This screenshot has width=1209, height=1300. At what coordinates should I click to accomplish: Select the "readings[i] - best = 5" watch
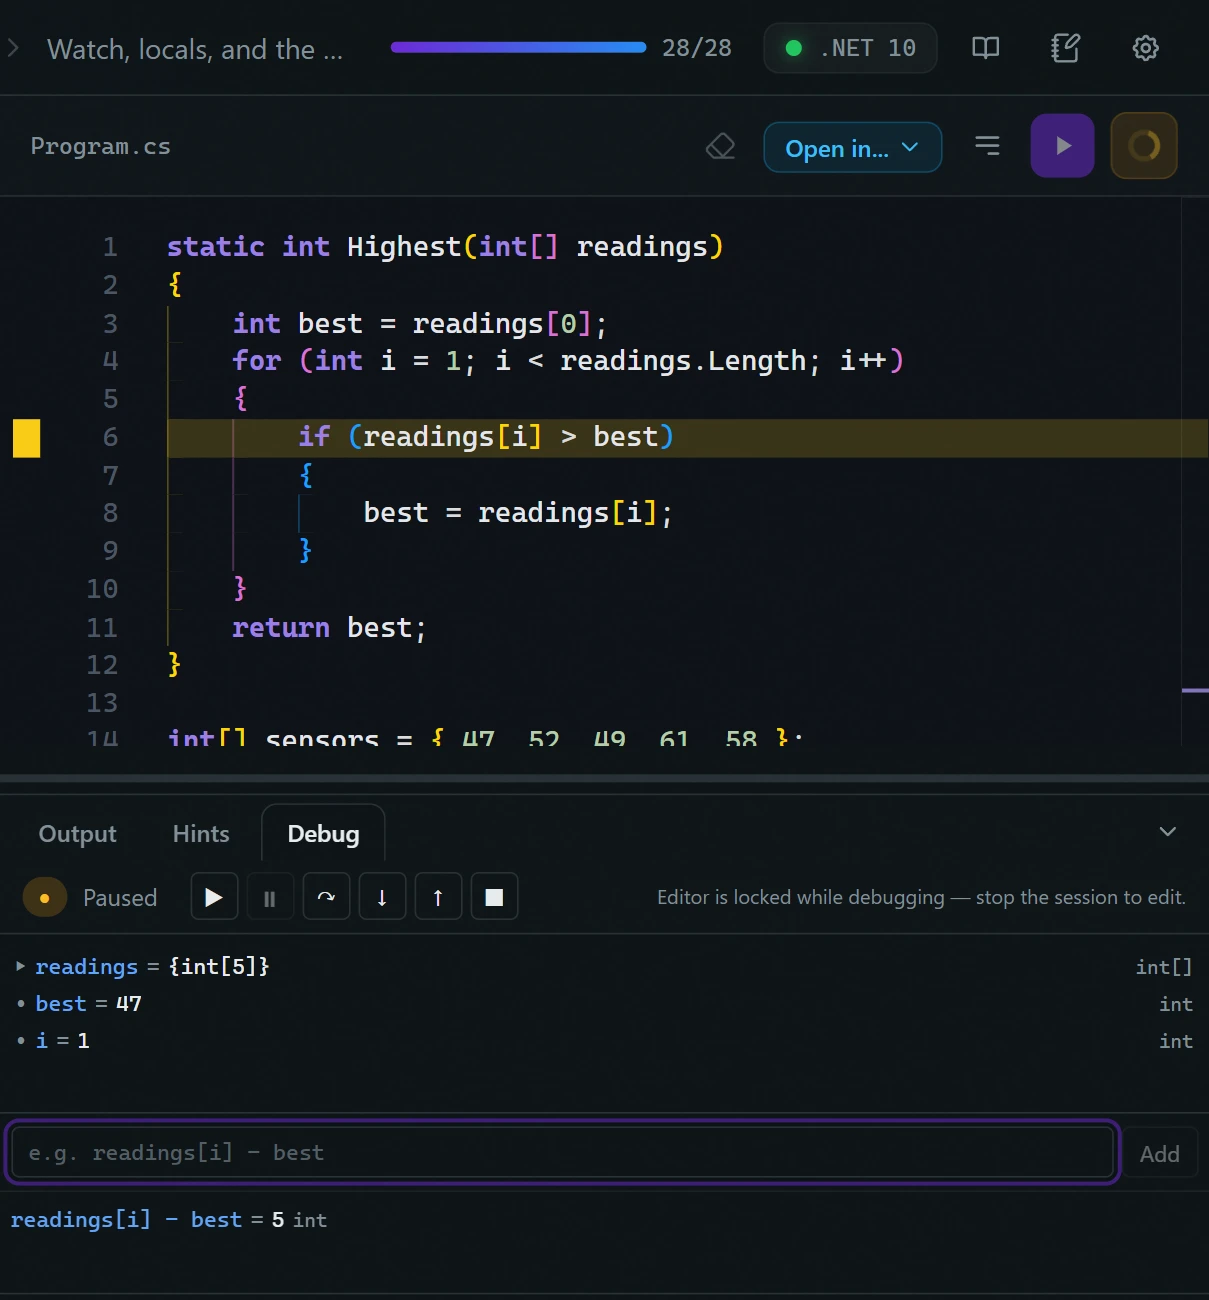(168, 1220)
